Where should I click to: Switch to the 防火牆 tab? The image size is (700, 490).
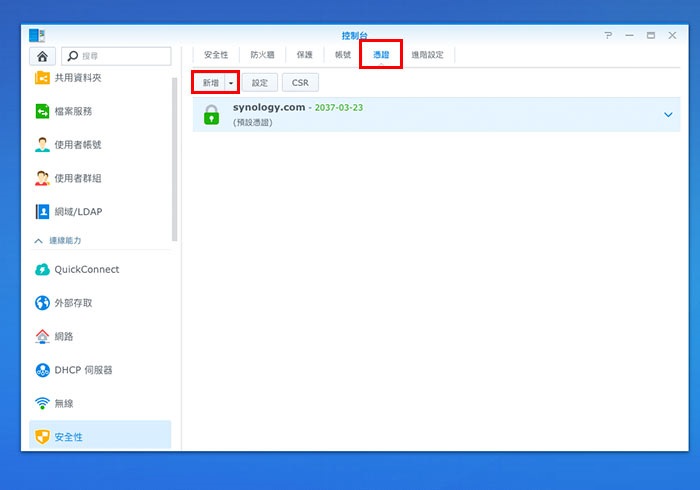262,55
